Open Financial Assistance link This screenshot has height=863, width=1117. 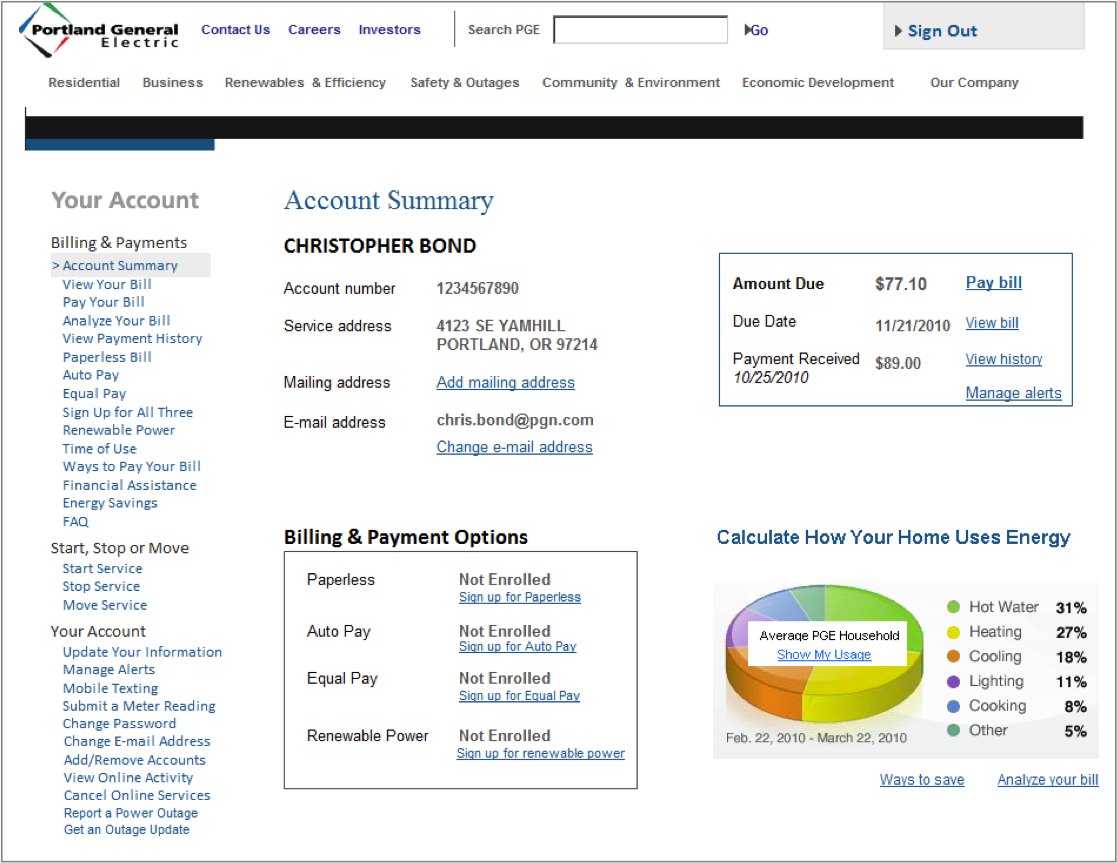pos(129,485)
